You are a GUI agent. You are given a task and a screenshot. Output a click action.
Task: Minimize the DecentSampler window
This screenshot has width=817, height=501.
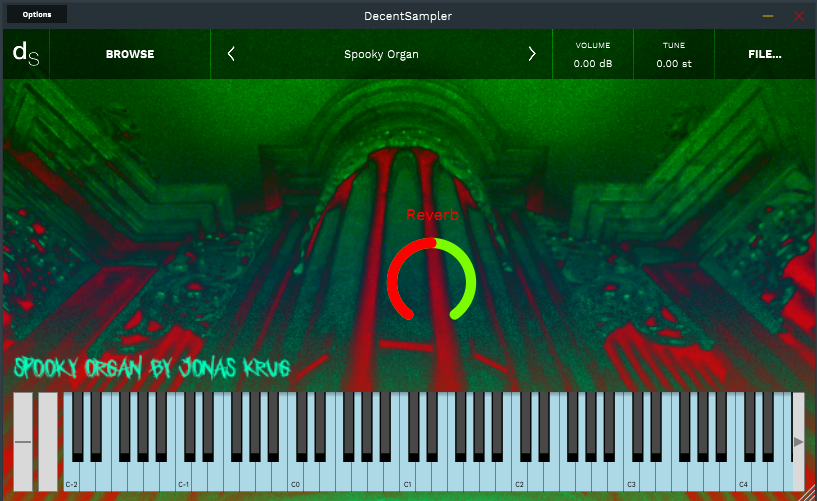(768, 16)
